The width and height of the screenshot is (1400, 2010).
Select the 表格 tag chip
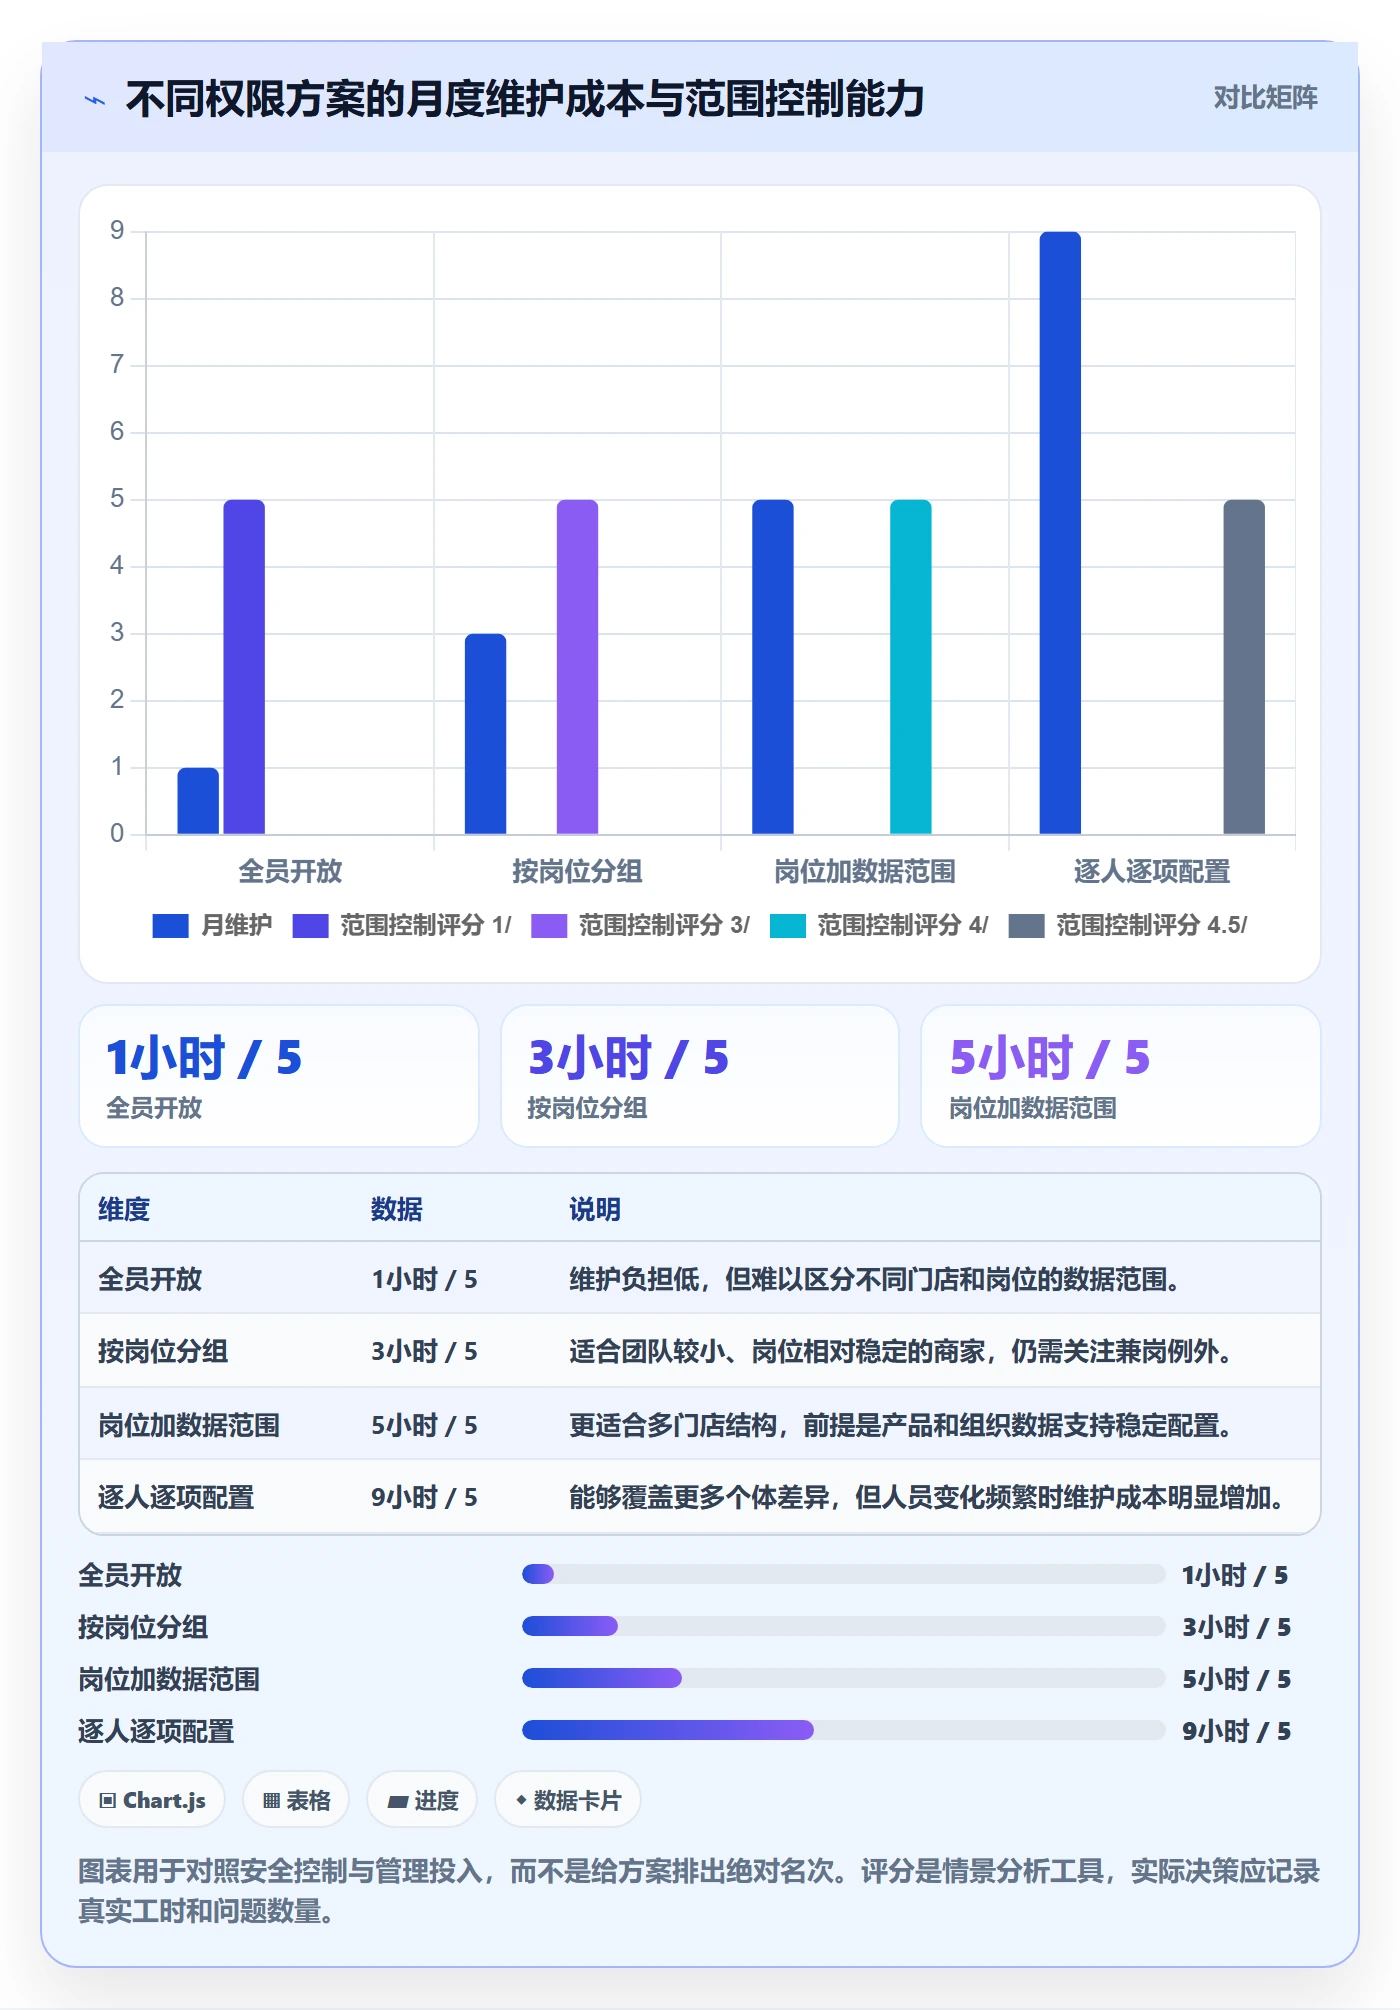tap(296, 1800)
